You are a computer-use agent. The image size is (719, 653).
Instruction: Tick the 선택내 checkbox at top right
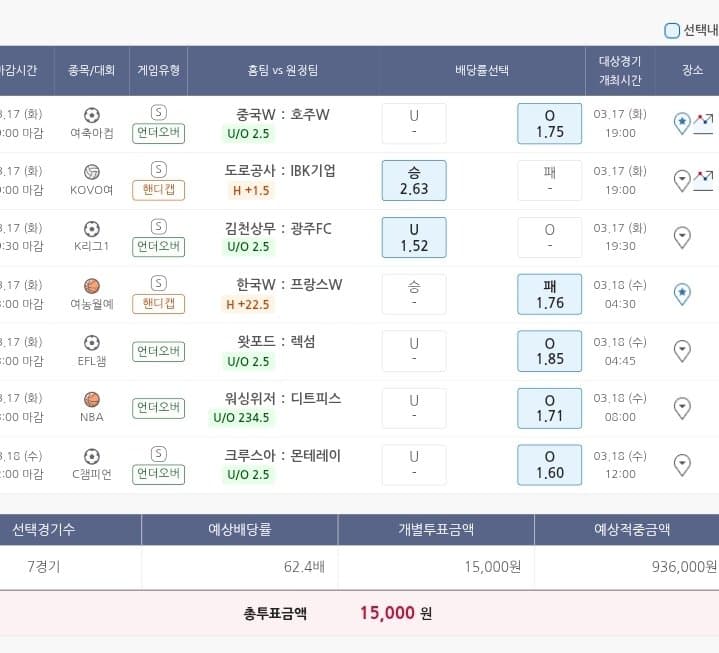(672, 30)
